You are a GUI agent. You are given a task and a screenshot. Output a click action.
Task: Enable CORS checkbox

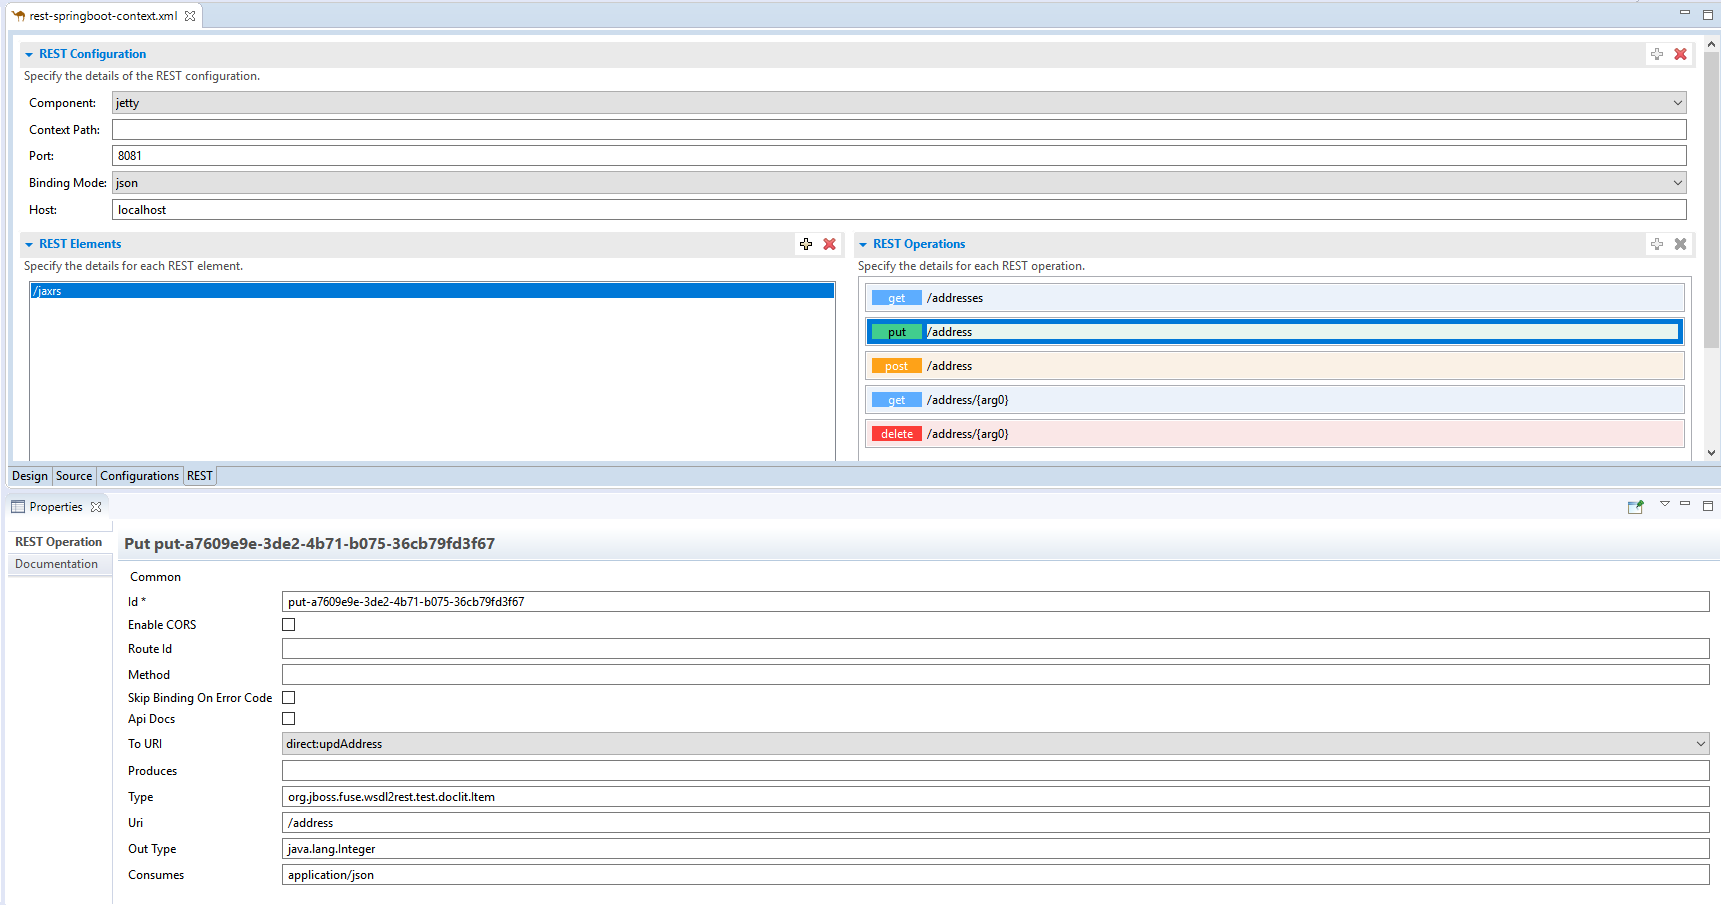coord(289,625)
